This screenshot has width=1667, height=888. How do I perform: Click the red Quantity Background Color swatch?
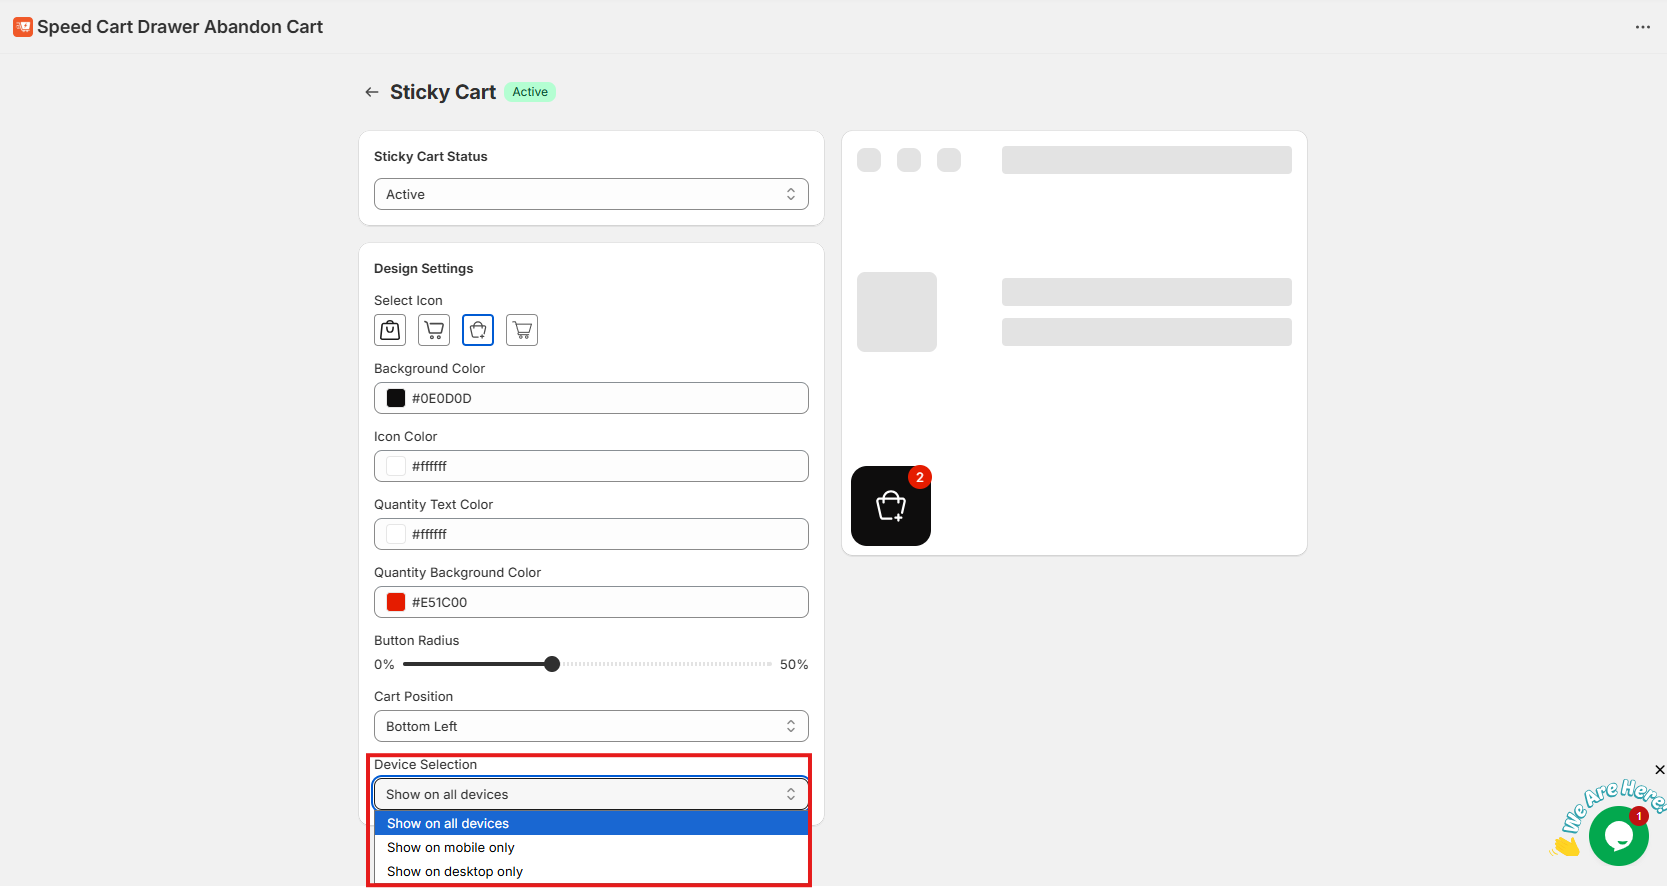[396, 602]
